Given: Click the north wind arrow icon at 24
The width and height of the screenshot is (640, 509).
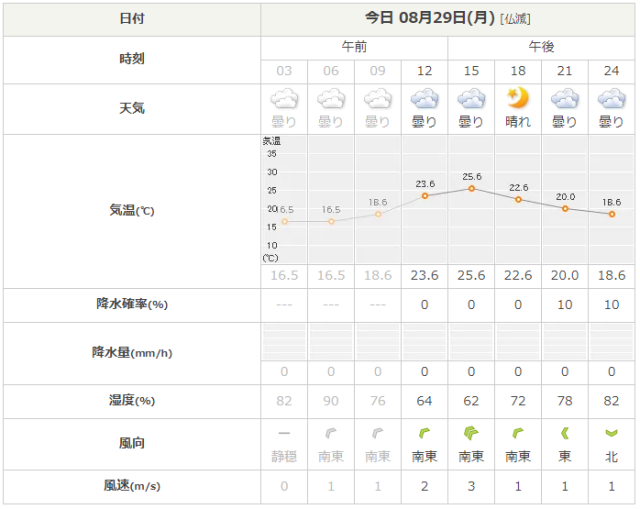Looking at the screenshot, I should [611, 433].
